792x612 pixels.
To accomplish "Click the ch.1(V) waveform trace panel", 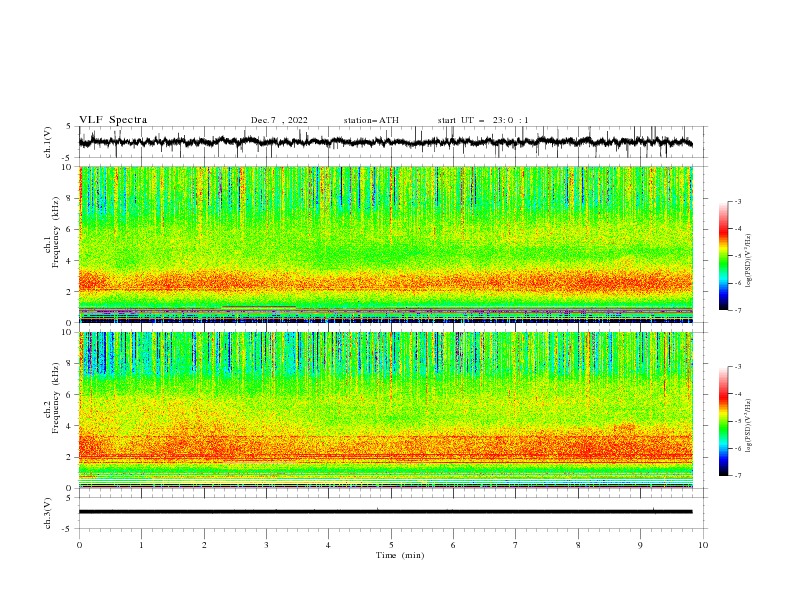I will coord(392,142).
